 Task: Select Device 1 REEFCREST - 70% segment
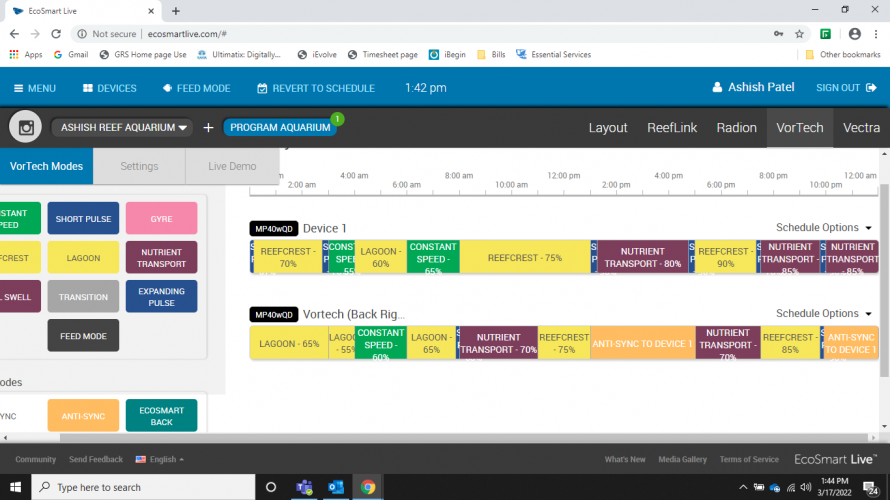click(x=288, y=257)
